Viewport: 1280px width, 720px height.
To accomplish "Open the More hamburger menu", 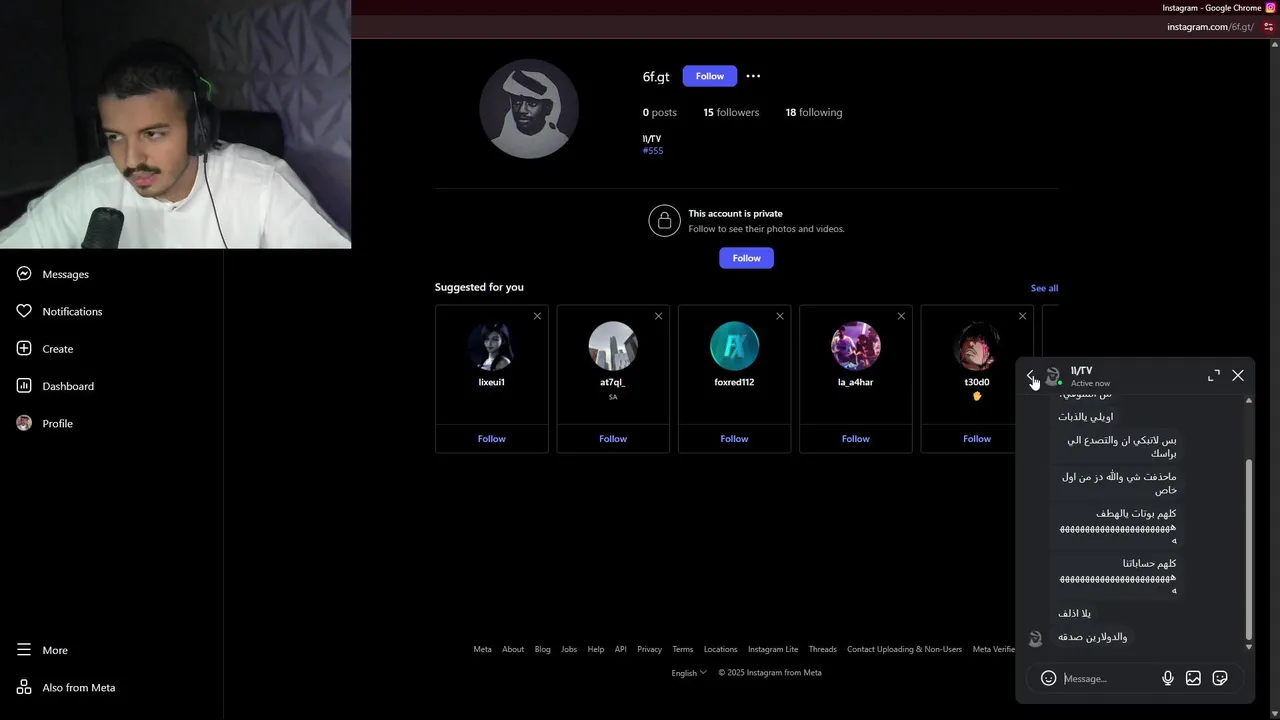I will click(x=24, y=650).
